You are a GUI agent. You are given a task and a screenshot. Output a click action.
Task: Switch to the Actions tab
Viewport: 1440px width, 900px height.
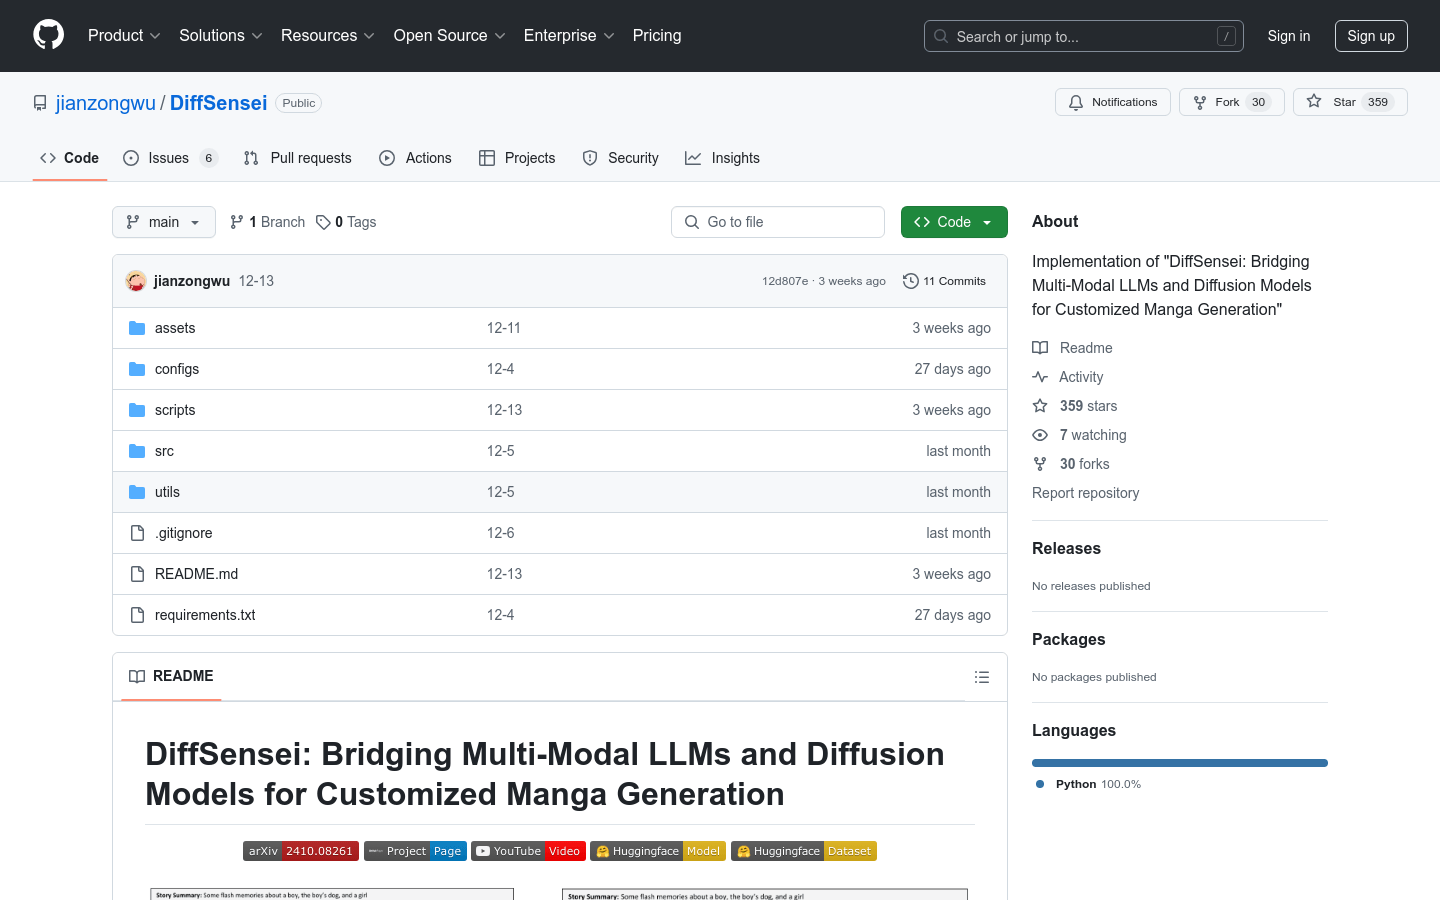(x=415, y=158)
